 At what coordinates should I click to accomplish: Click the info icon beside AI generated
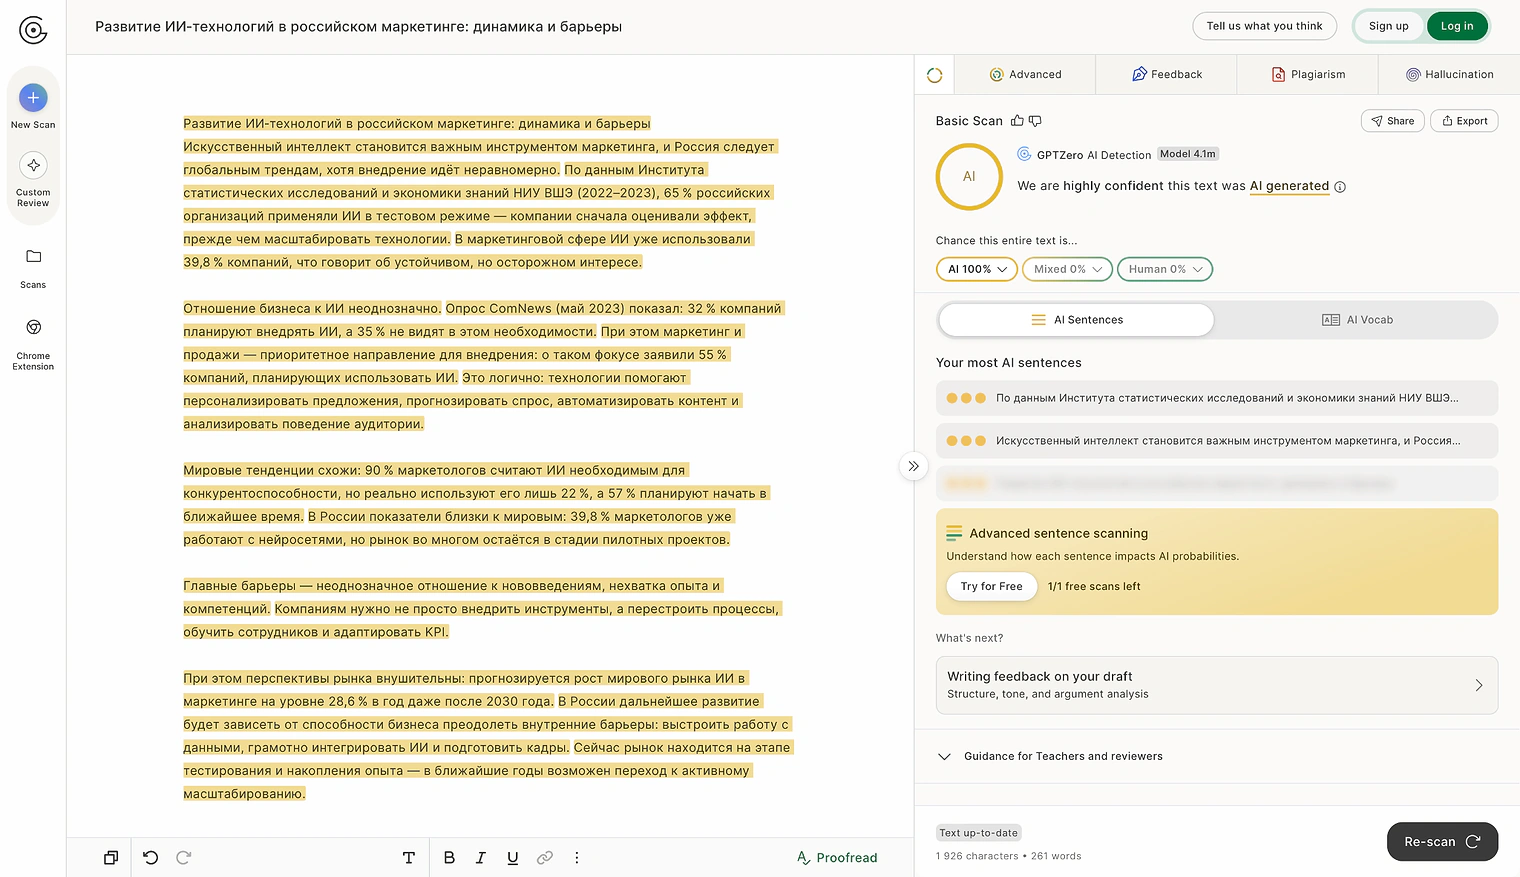tap(1340, 187)
